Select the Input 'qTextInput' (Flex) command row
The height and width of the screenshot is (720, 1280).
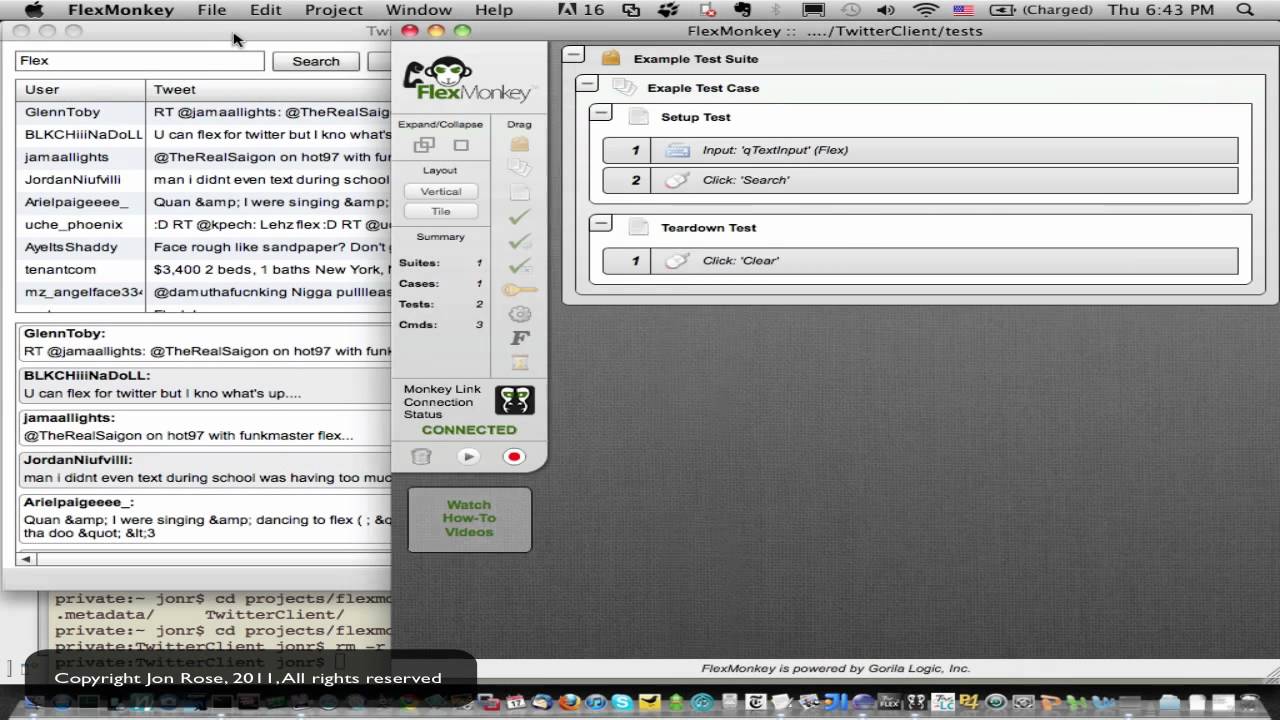(920, 150)
